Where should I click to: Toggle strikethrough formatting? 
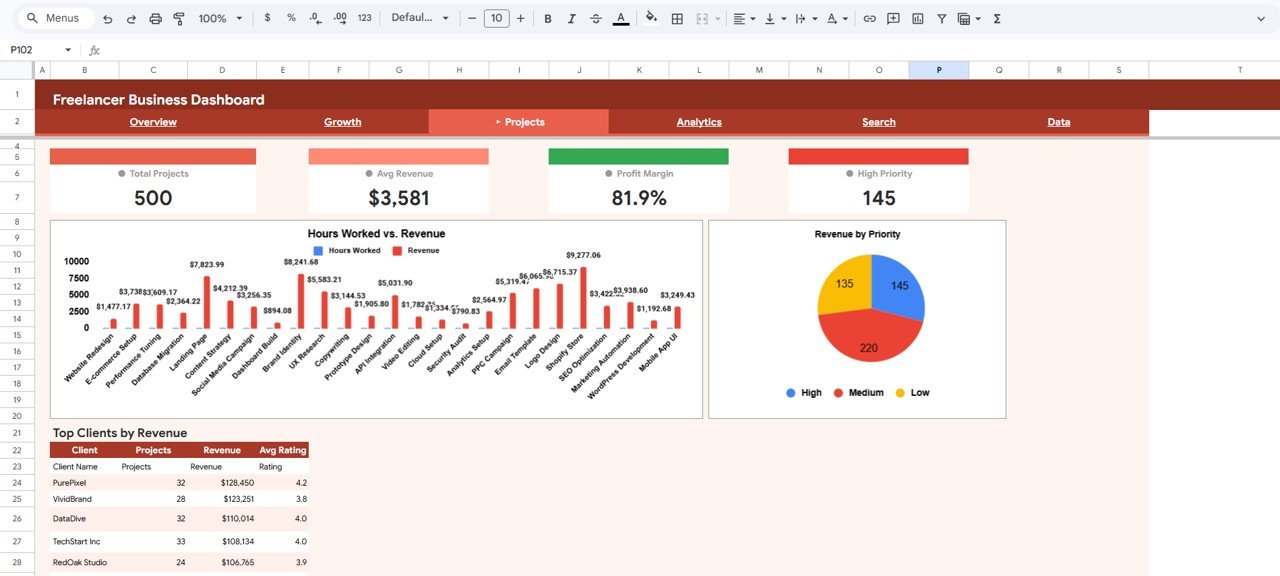tap(595, 18)
